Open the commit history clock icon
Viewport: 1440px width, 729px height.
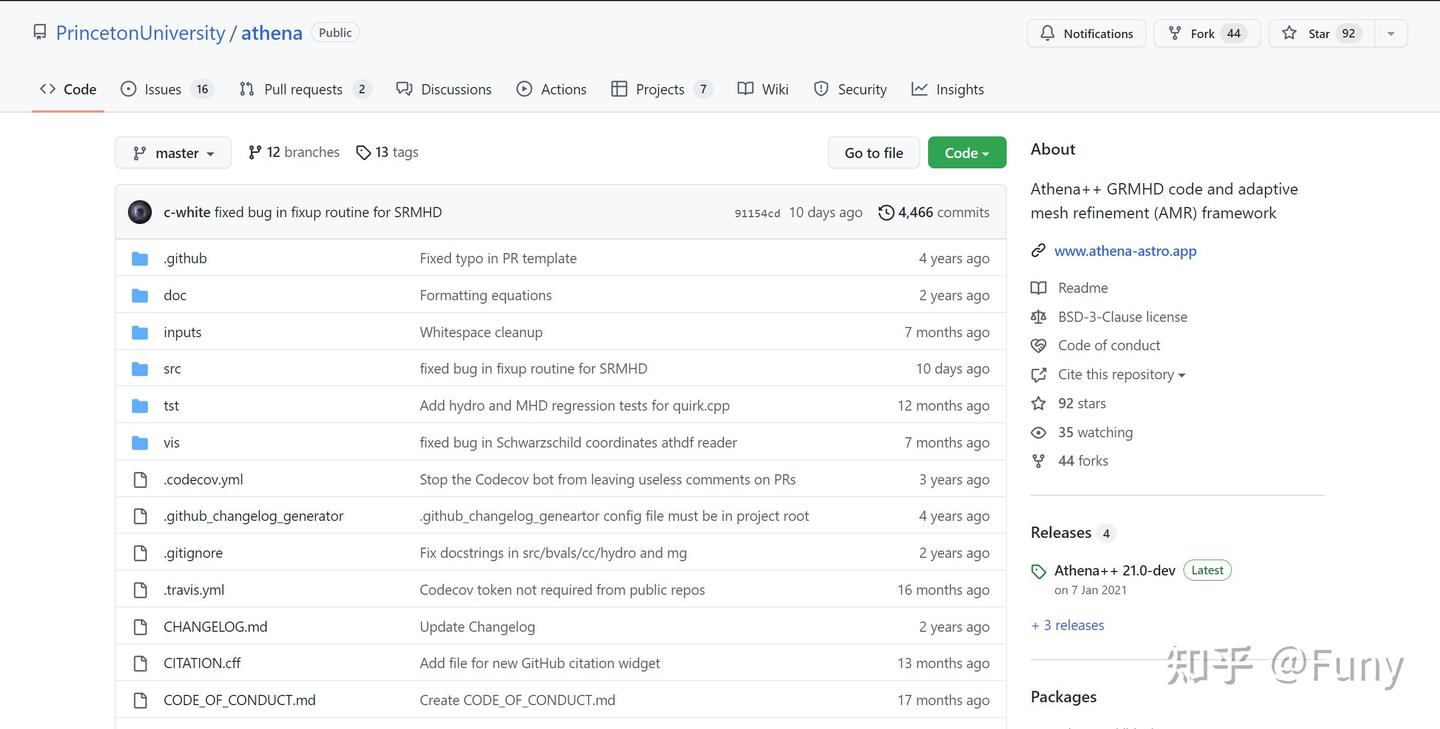(886, 212)
